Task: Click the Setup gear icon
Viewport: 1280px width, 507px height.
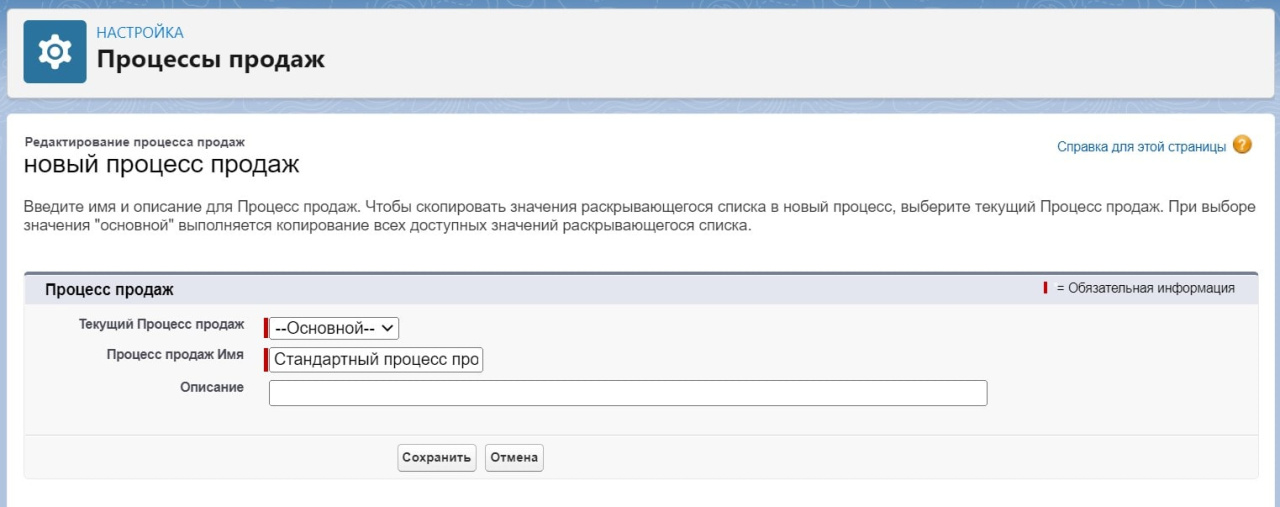Action: point(55,52)
